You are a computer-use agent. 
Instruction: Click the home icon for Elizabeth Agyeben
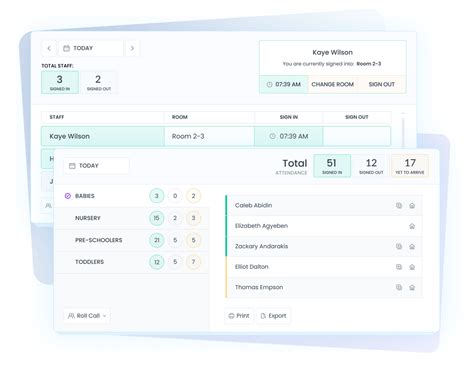click(412, 226)
